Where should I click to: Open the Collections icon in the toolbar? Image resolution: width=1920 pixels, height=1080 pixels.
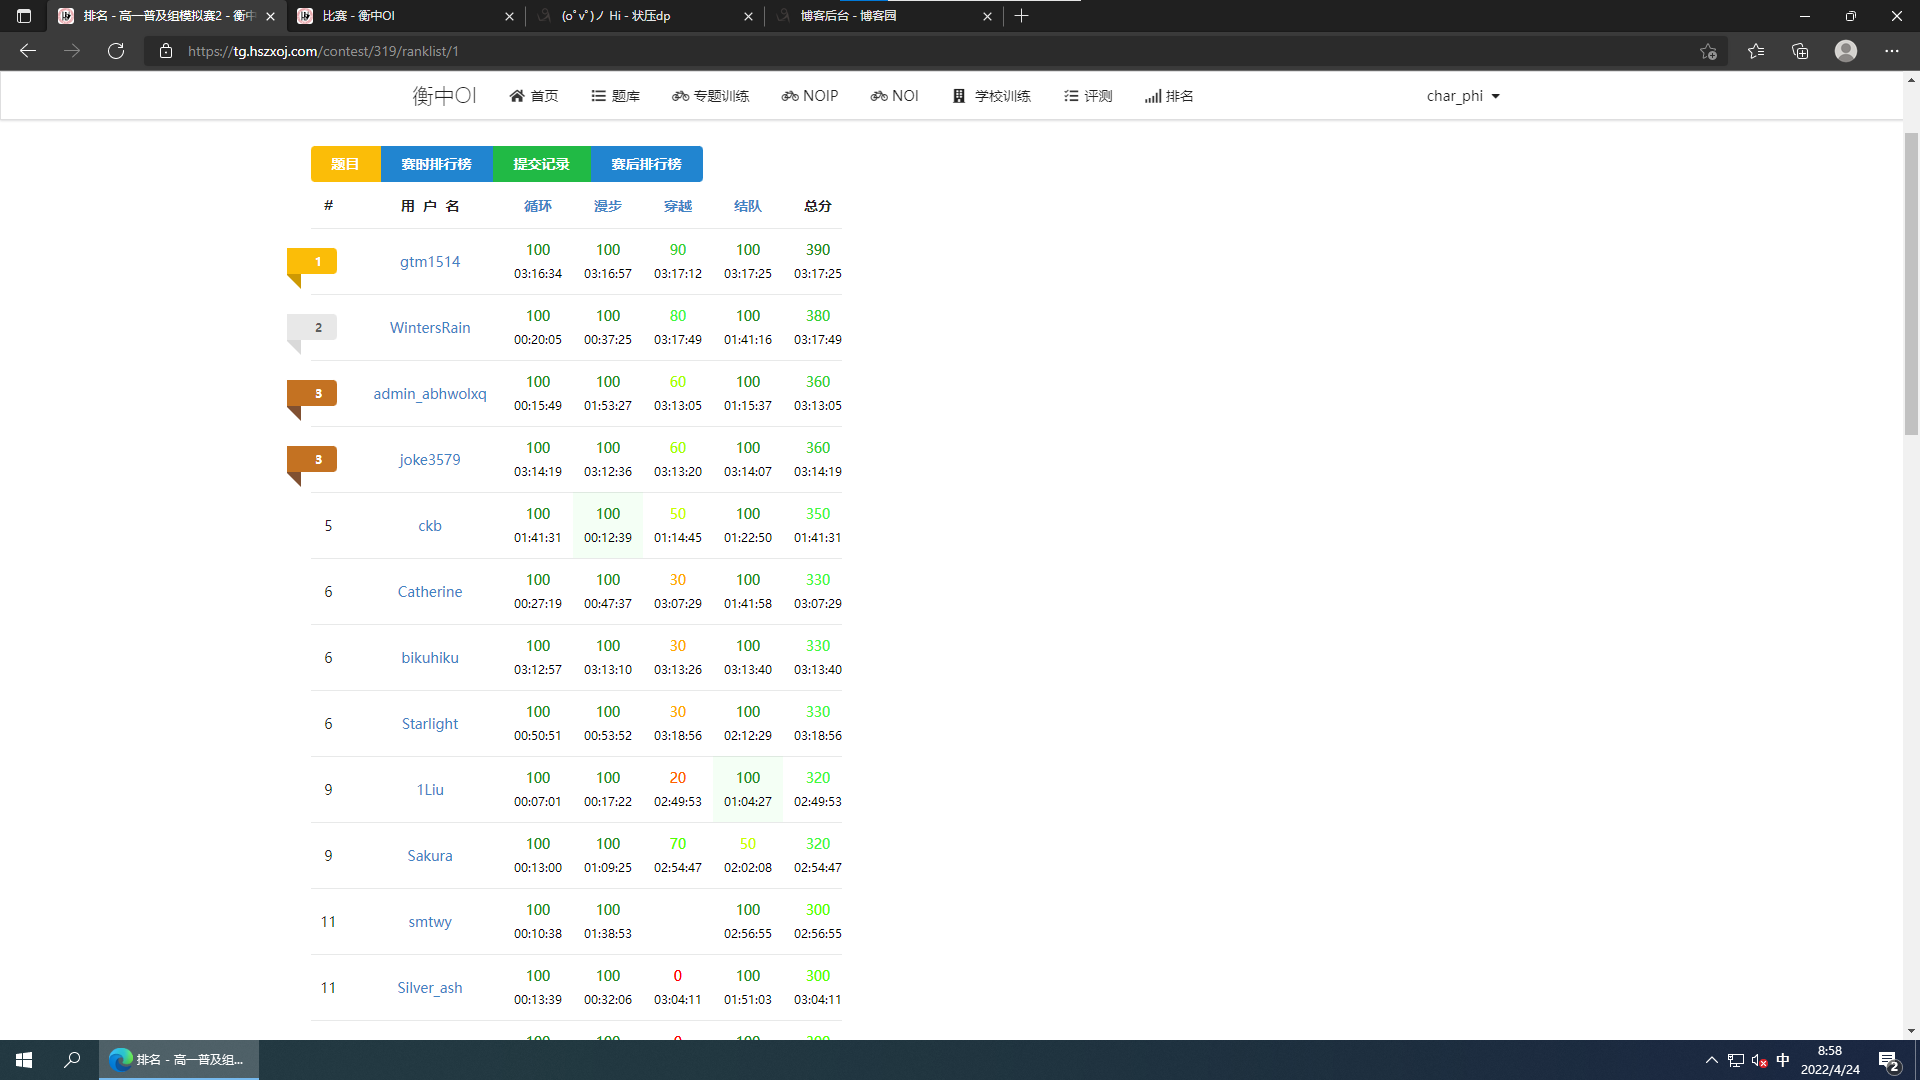tap(1800, 51)
